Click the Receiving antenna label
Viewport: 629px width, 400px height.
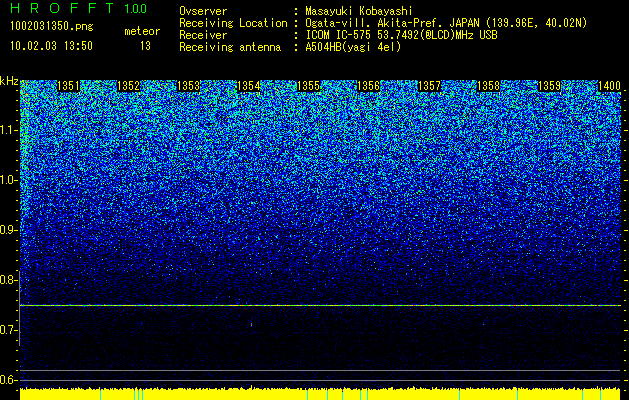pyautogui.click(x=230, y=47)
